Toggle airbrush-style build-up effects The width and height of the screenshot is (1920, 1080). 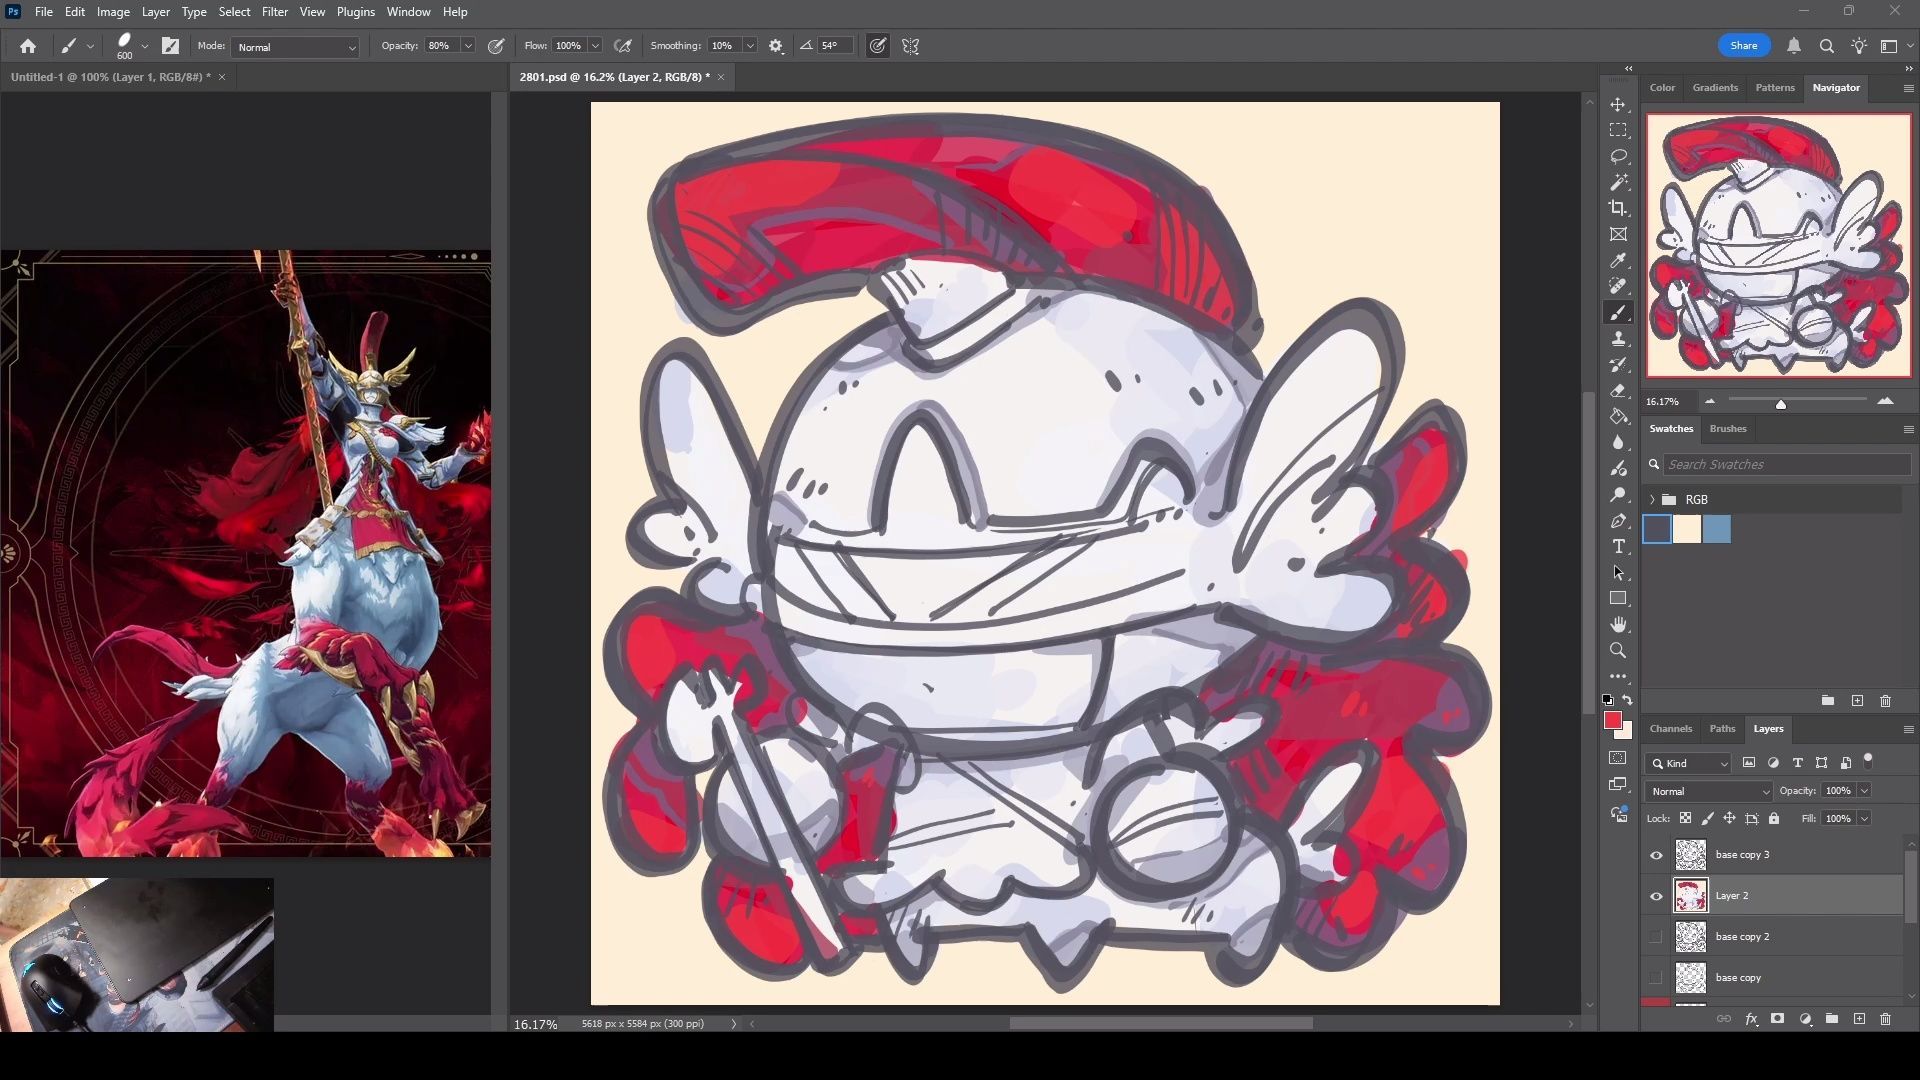[622, 46]
